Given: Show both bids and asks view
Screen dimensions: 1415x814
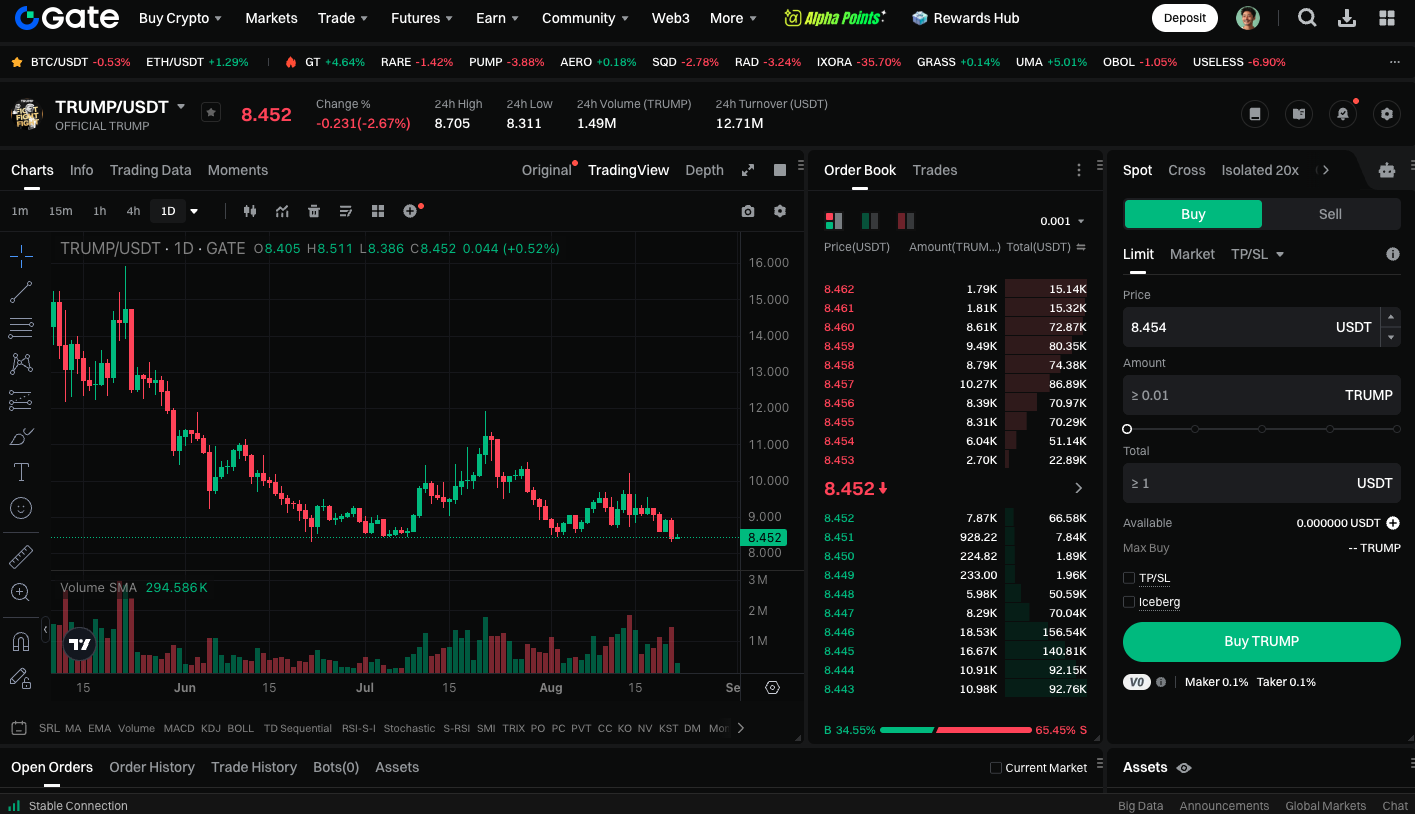Looking at the screenshot, I should (x=833, y=221).
